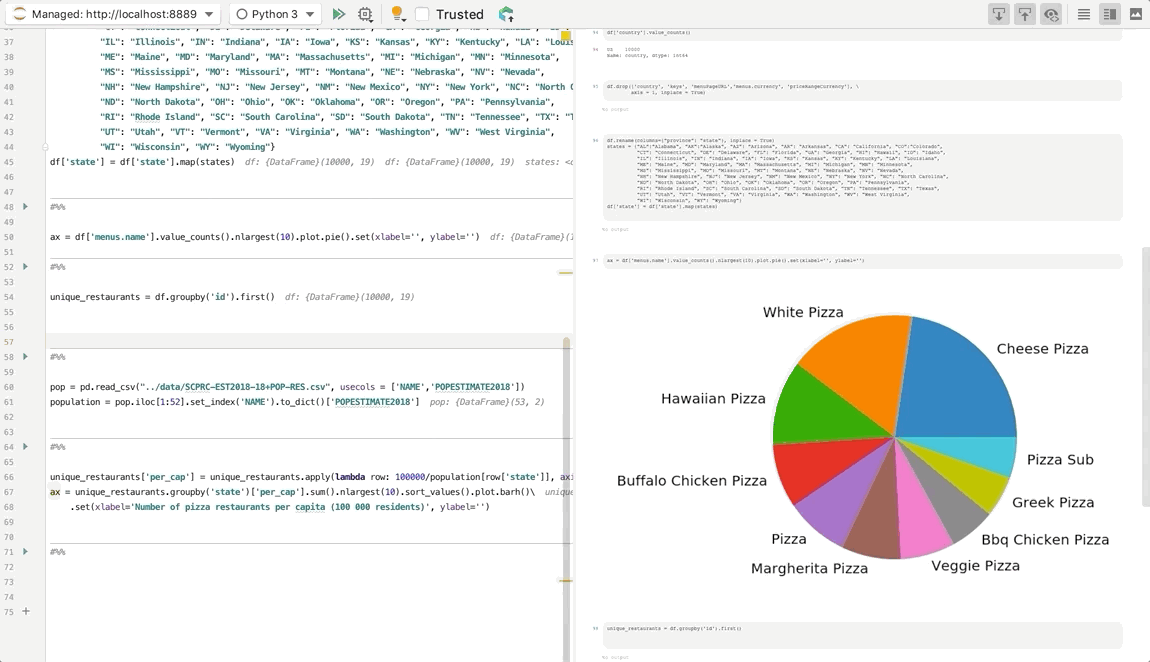Click the 'Pizza Sub' chart label

pyautogui.click(x=1060, y=460)
